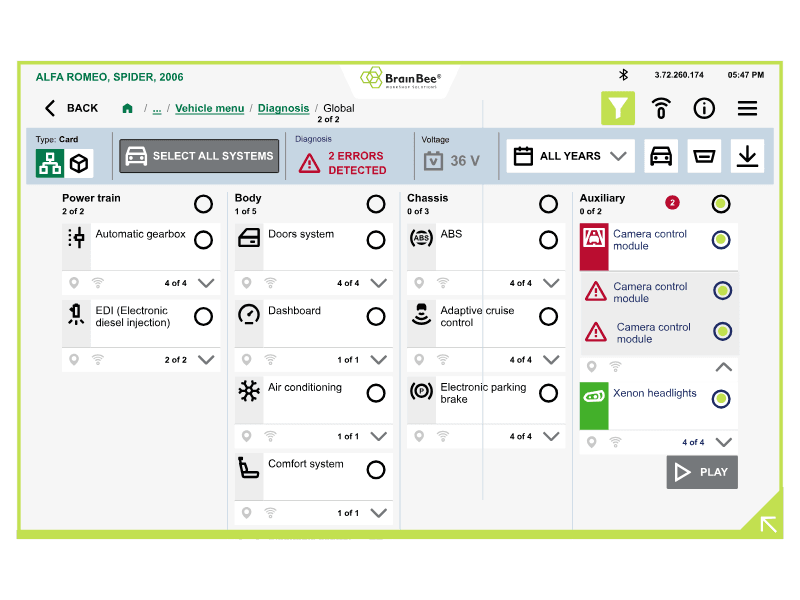Collapse the Camera control module list
The height and width of the screenshot is (600, 800).
point(724,367)
